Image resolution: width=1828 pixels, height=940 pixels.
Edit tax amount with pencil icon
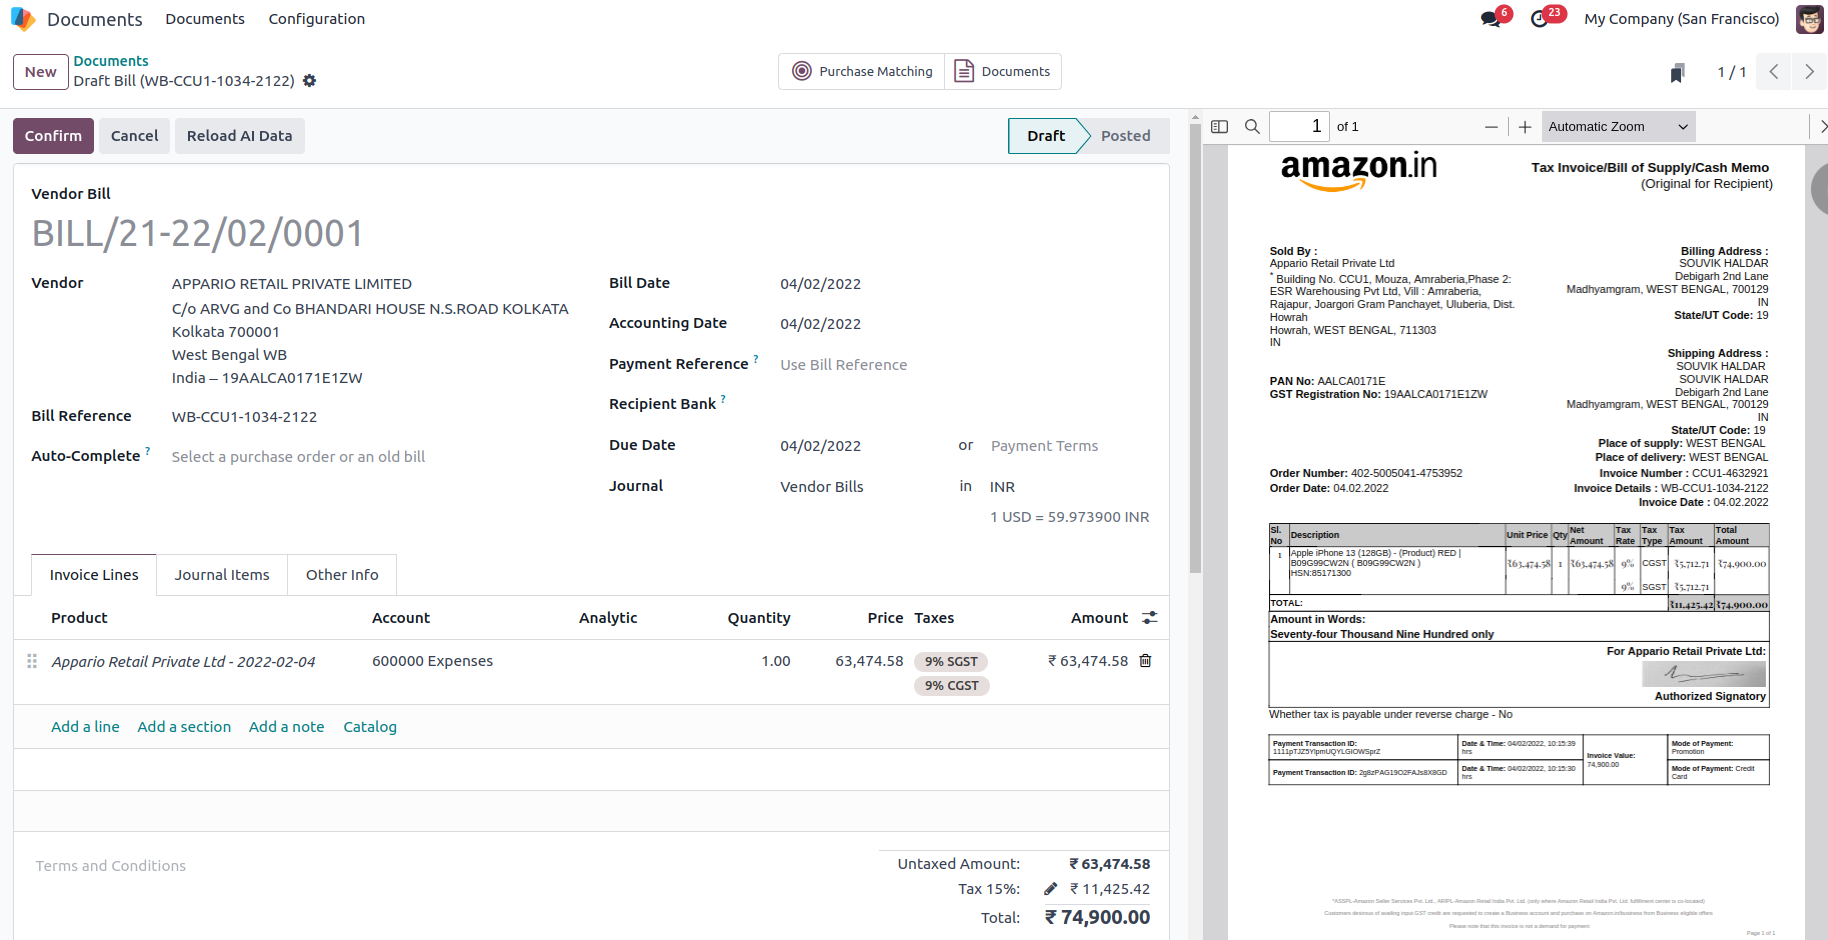coord(1051,889)
